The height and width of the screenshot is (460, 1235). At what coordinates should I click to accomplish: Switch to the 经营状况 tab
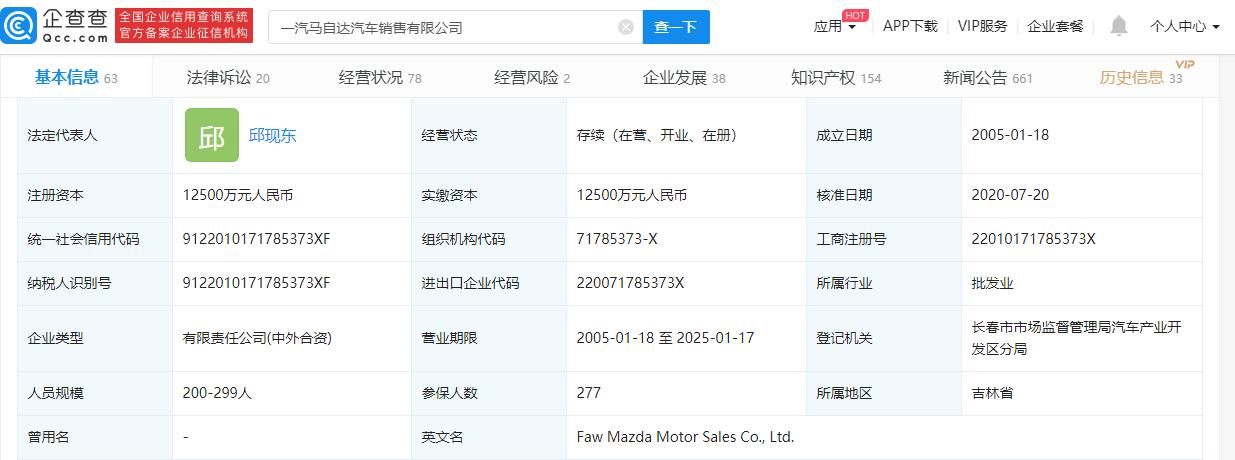380,77
